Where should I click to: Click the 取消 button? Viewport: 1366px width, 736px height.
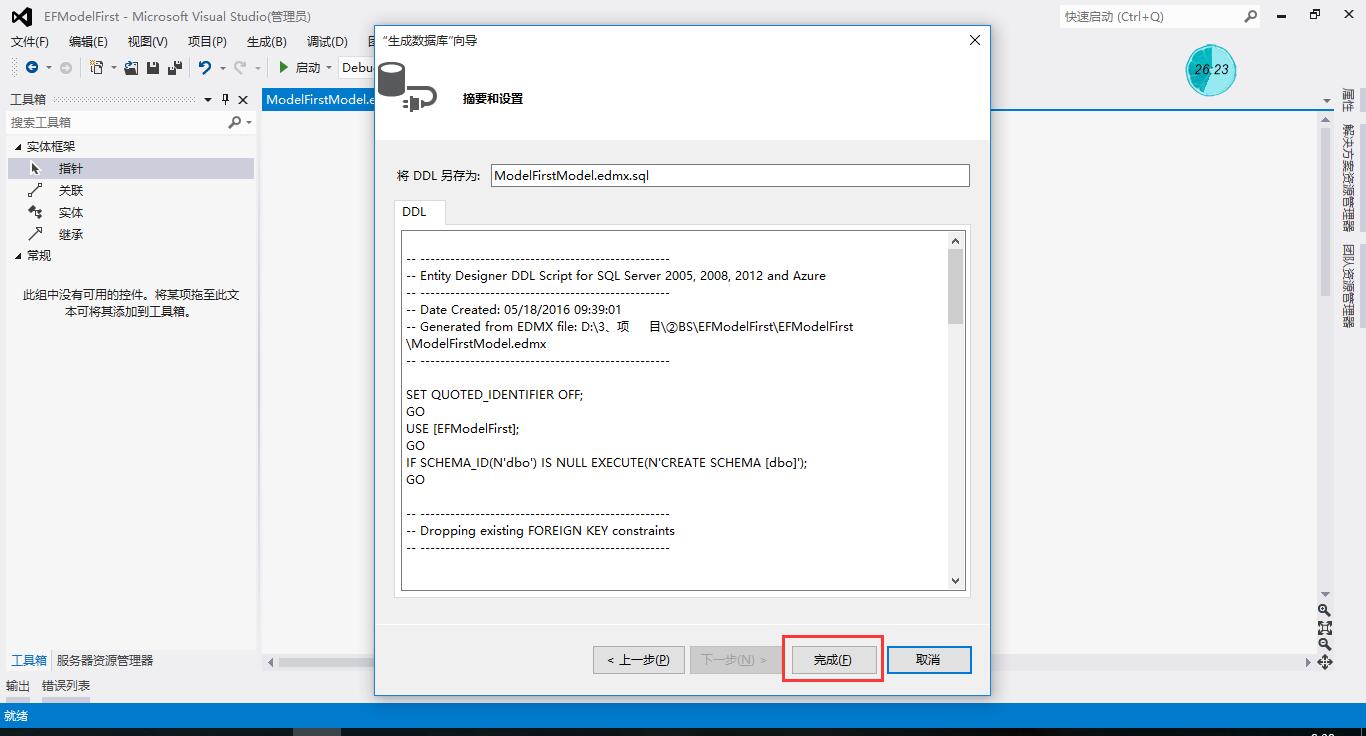point(928,660)
